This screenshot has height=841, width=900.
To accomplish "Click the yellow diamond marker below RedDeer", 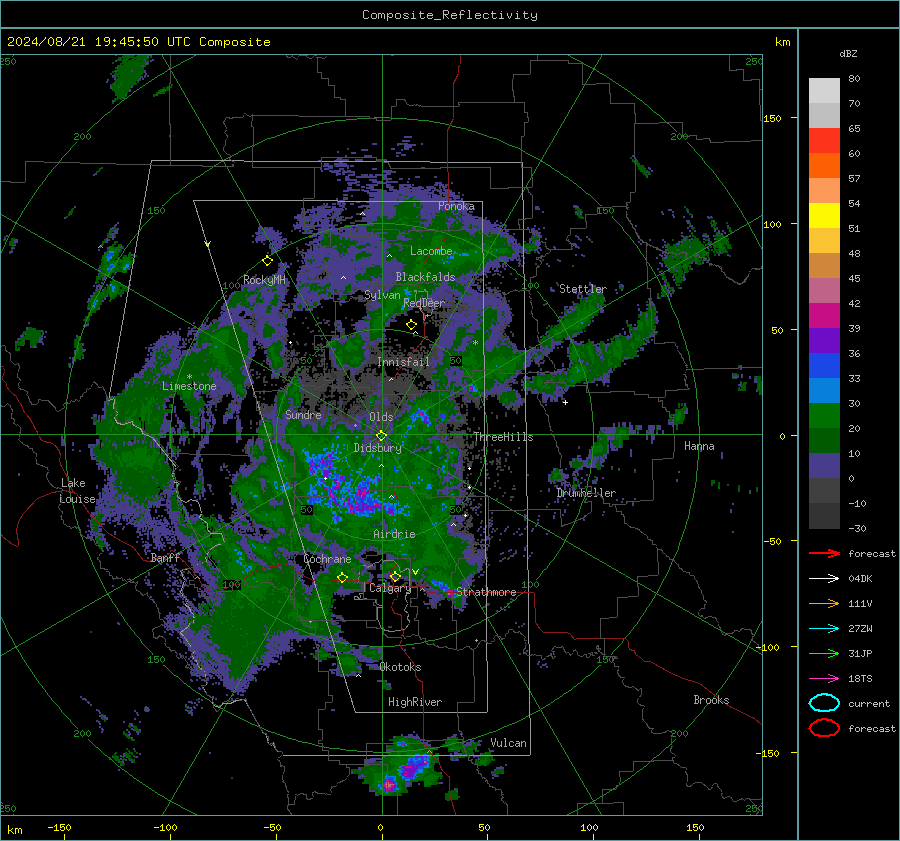I will [412, 325].
